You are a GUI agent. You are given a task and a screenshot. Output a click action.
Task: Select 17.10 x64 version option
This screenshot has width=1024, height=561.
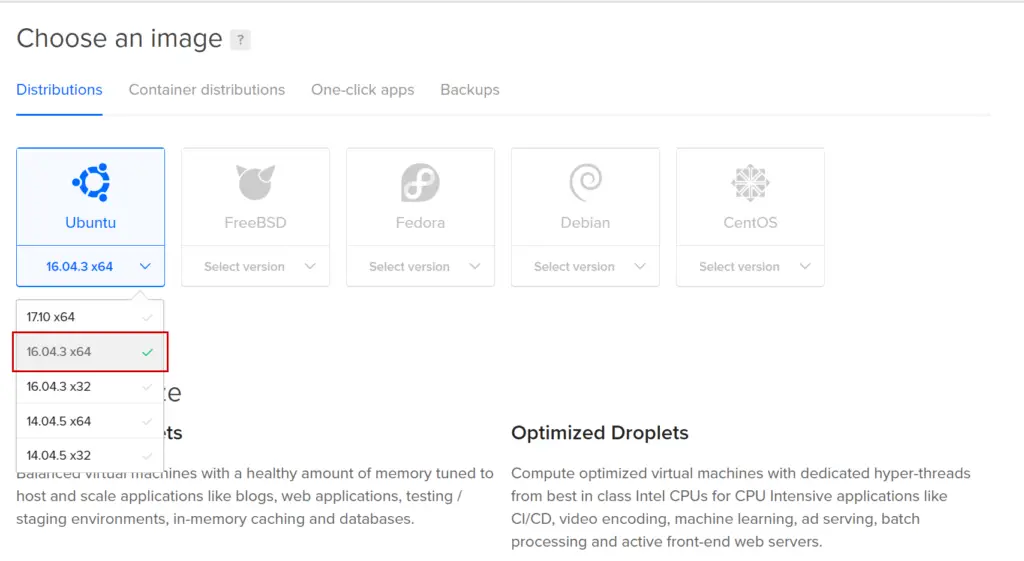[x=90, y=317]
